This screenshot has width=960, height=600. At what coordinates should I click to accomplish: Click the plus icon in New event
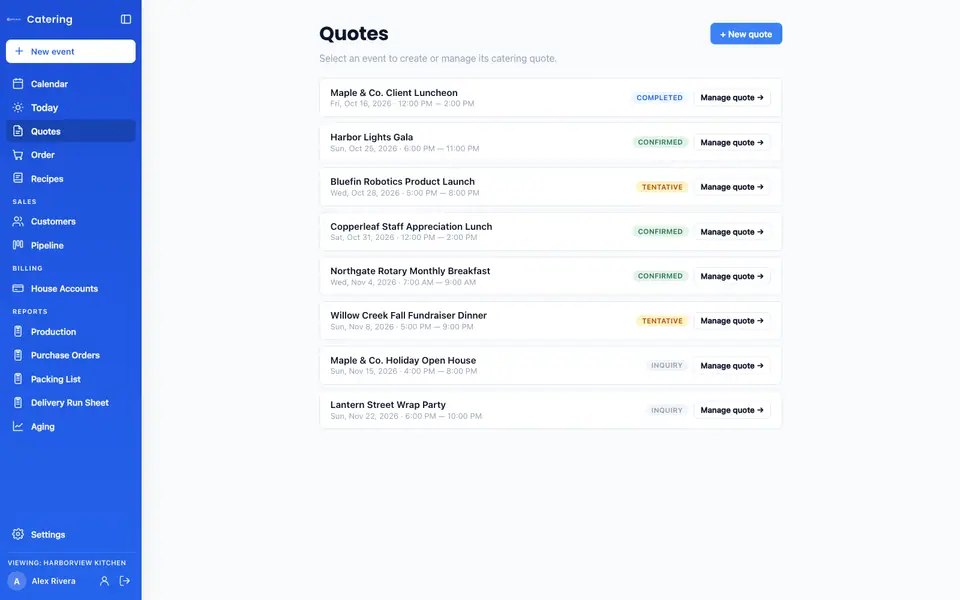[19, 51]
